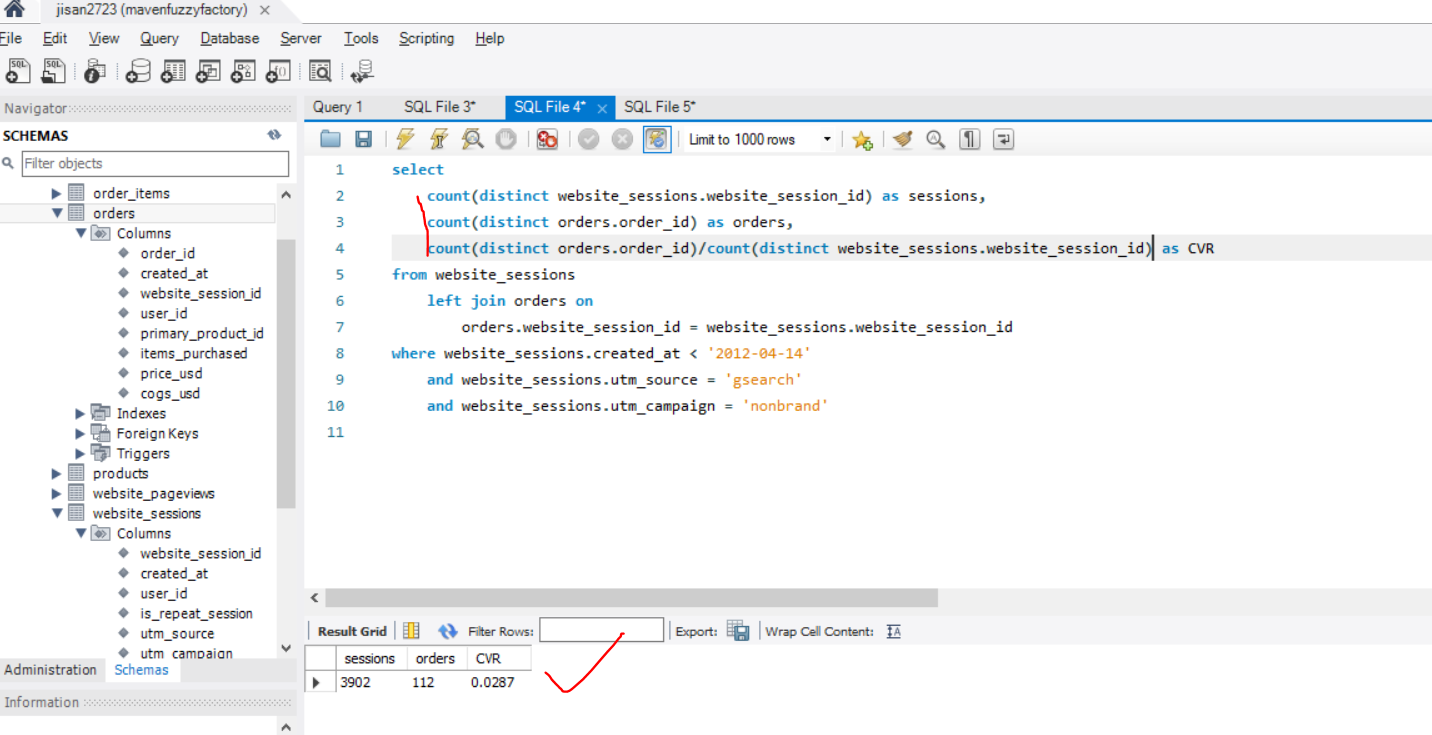The image size is (1432, 735).
Task: Create a new stored procedure icon
Action: tap(243, 71)
